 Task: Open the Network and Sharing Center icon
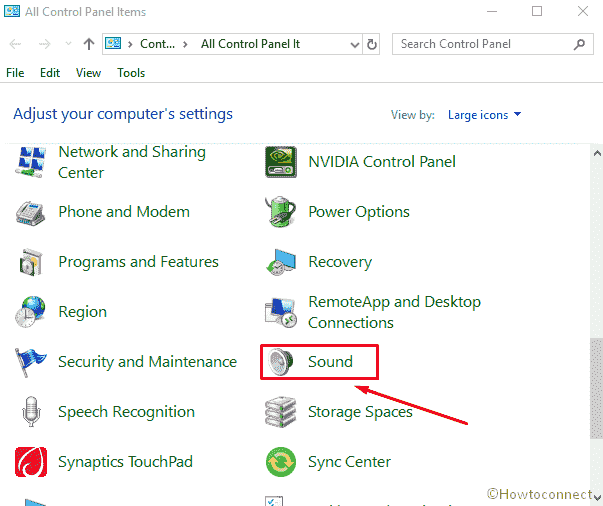[x=30, y=162]
